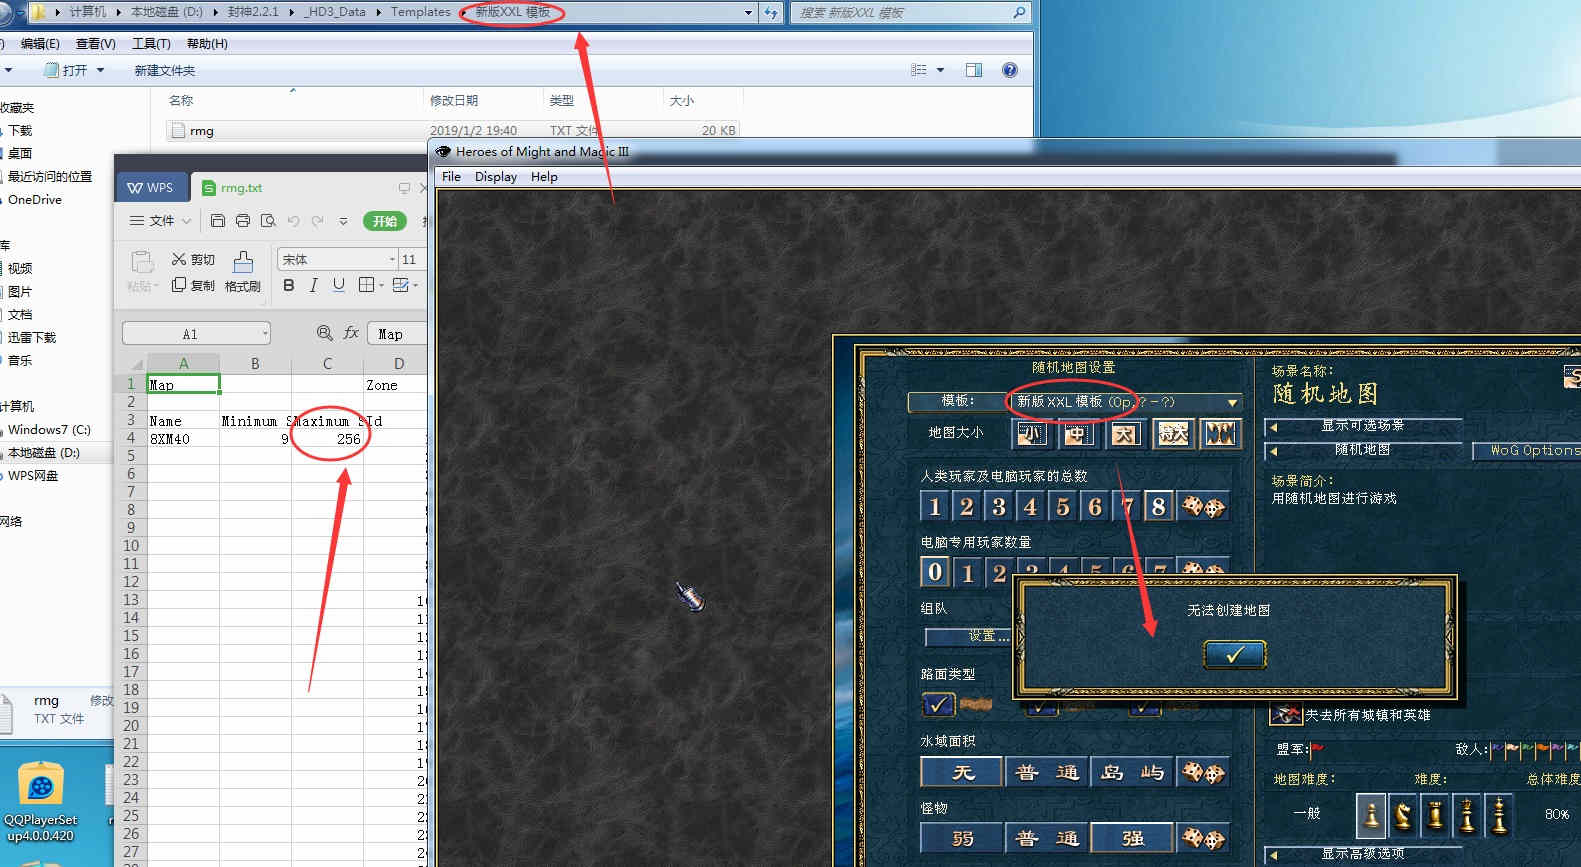Select 无 (none) water content
This screenshot has height=867, width=1581.
pos(962,772)
